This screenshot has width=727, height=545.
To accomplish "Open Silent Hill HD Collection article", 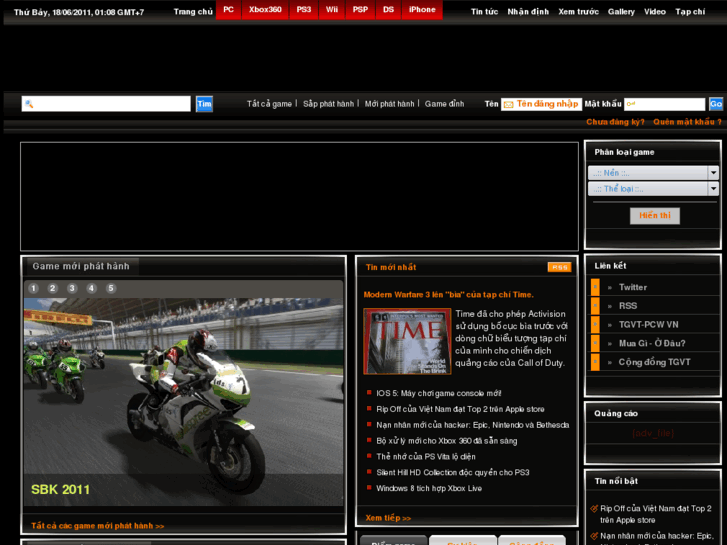I will point(453,472).
